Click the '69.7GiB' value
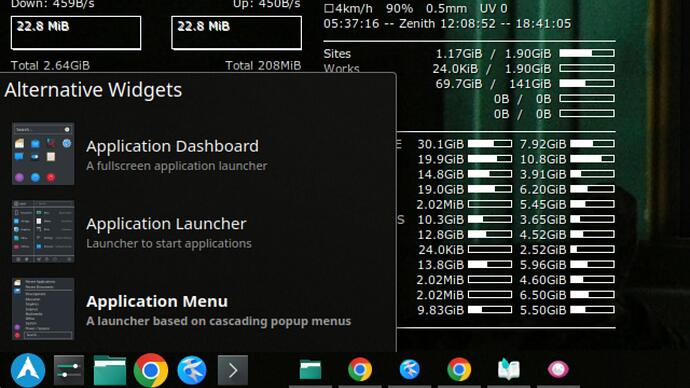 pyautogui.click(x=459, y=84)
